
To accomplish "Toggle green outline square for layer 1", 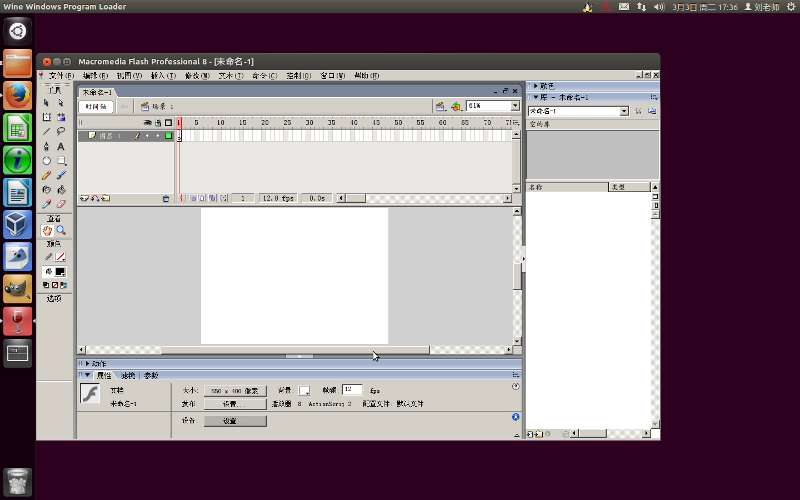I will click(168, 136).
